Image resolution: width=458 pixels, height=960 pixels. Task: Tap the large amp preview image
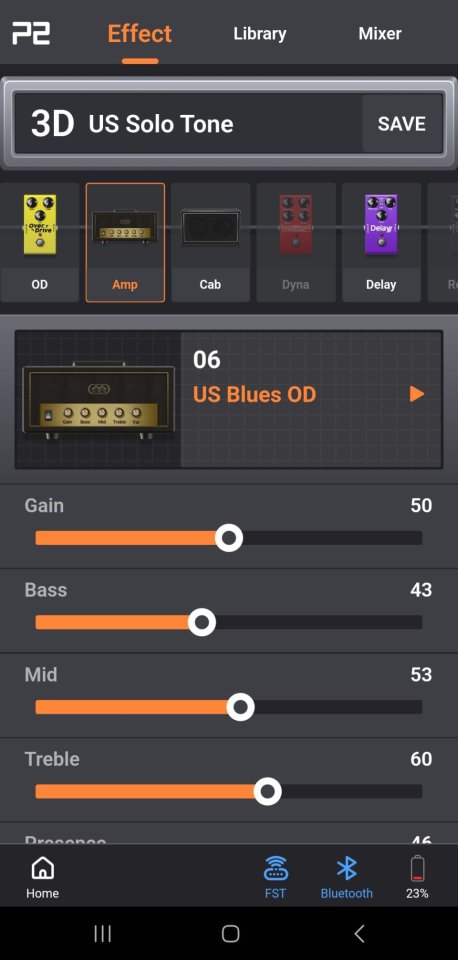pyautogui.click(x=99, y=400)
